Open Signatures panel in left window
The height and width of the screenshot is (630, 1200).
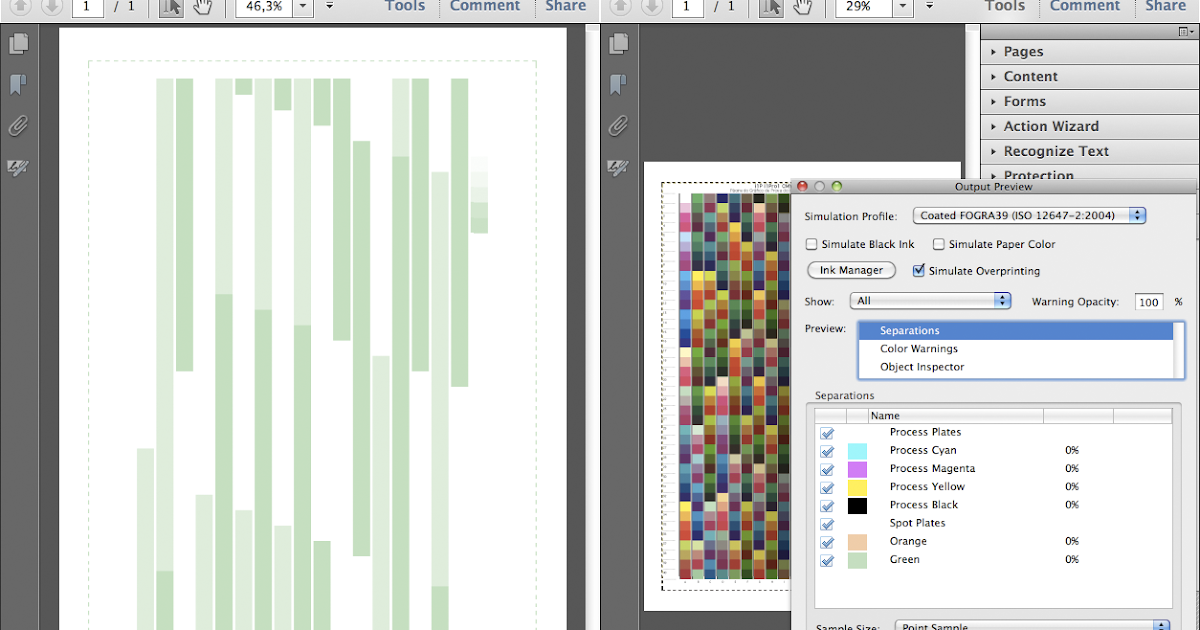pos(18,167)
